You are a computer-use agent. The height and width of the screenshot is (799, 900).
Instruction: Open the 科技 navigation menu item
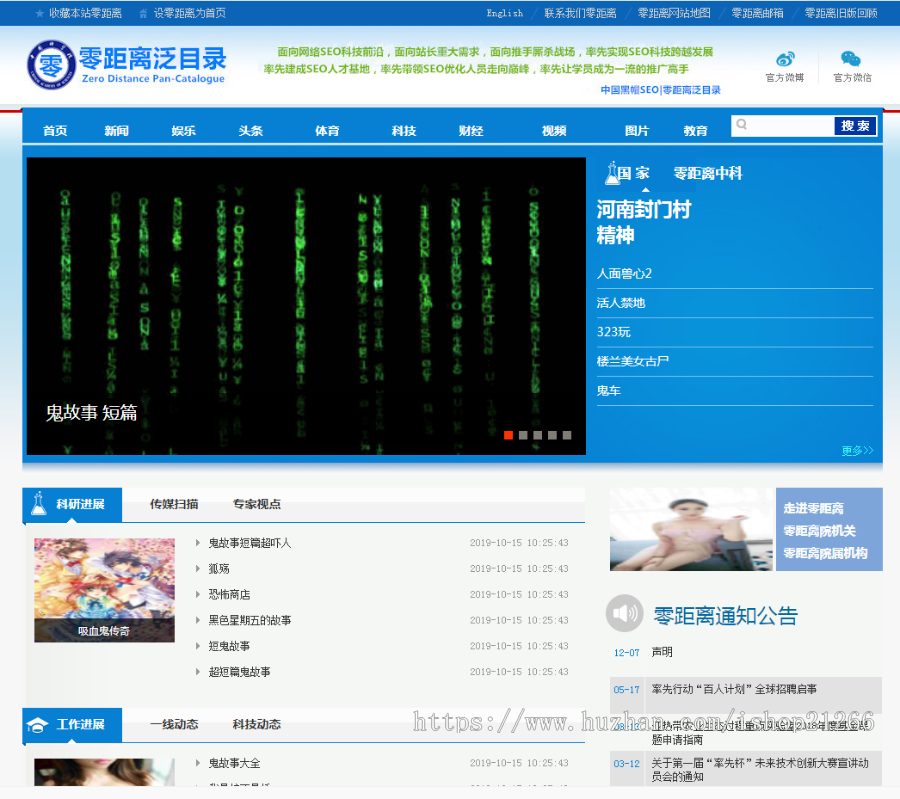click(404, 131)
